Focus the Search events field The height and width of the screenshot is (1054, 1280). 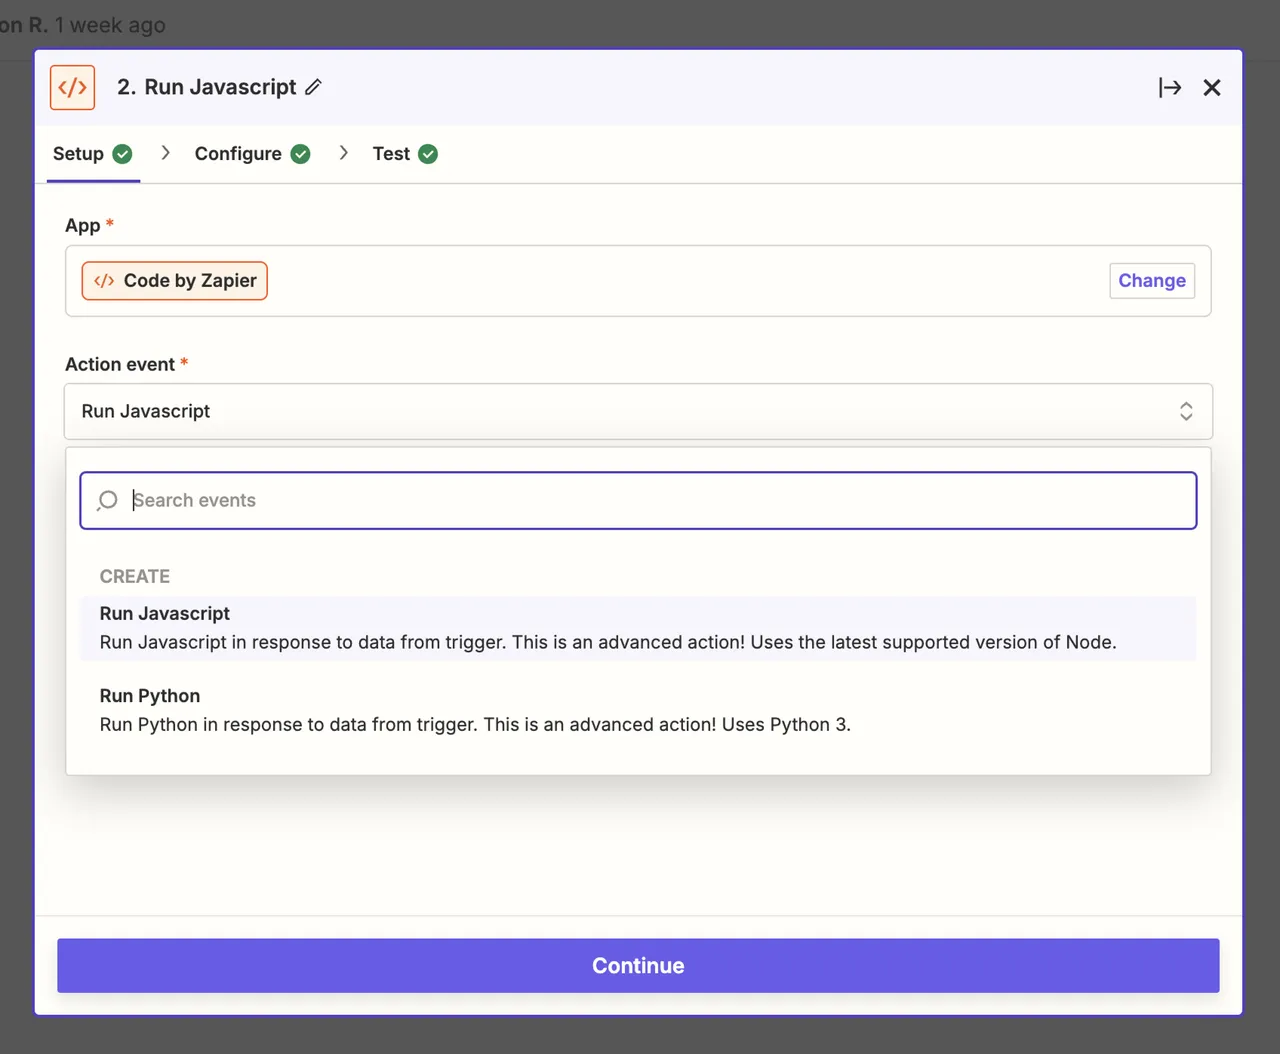638,500
